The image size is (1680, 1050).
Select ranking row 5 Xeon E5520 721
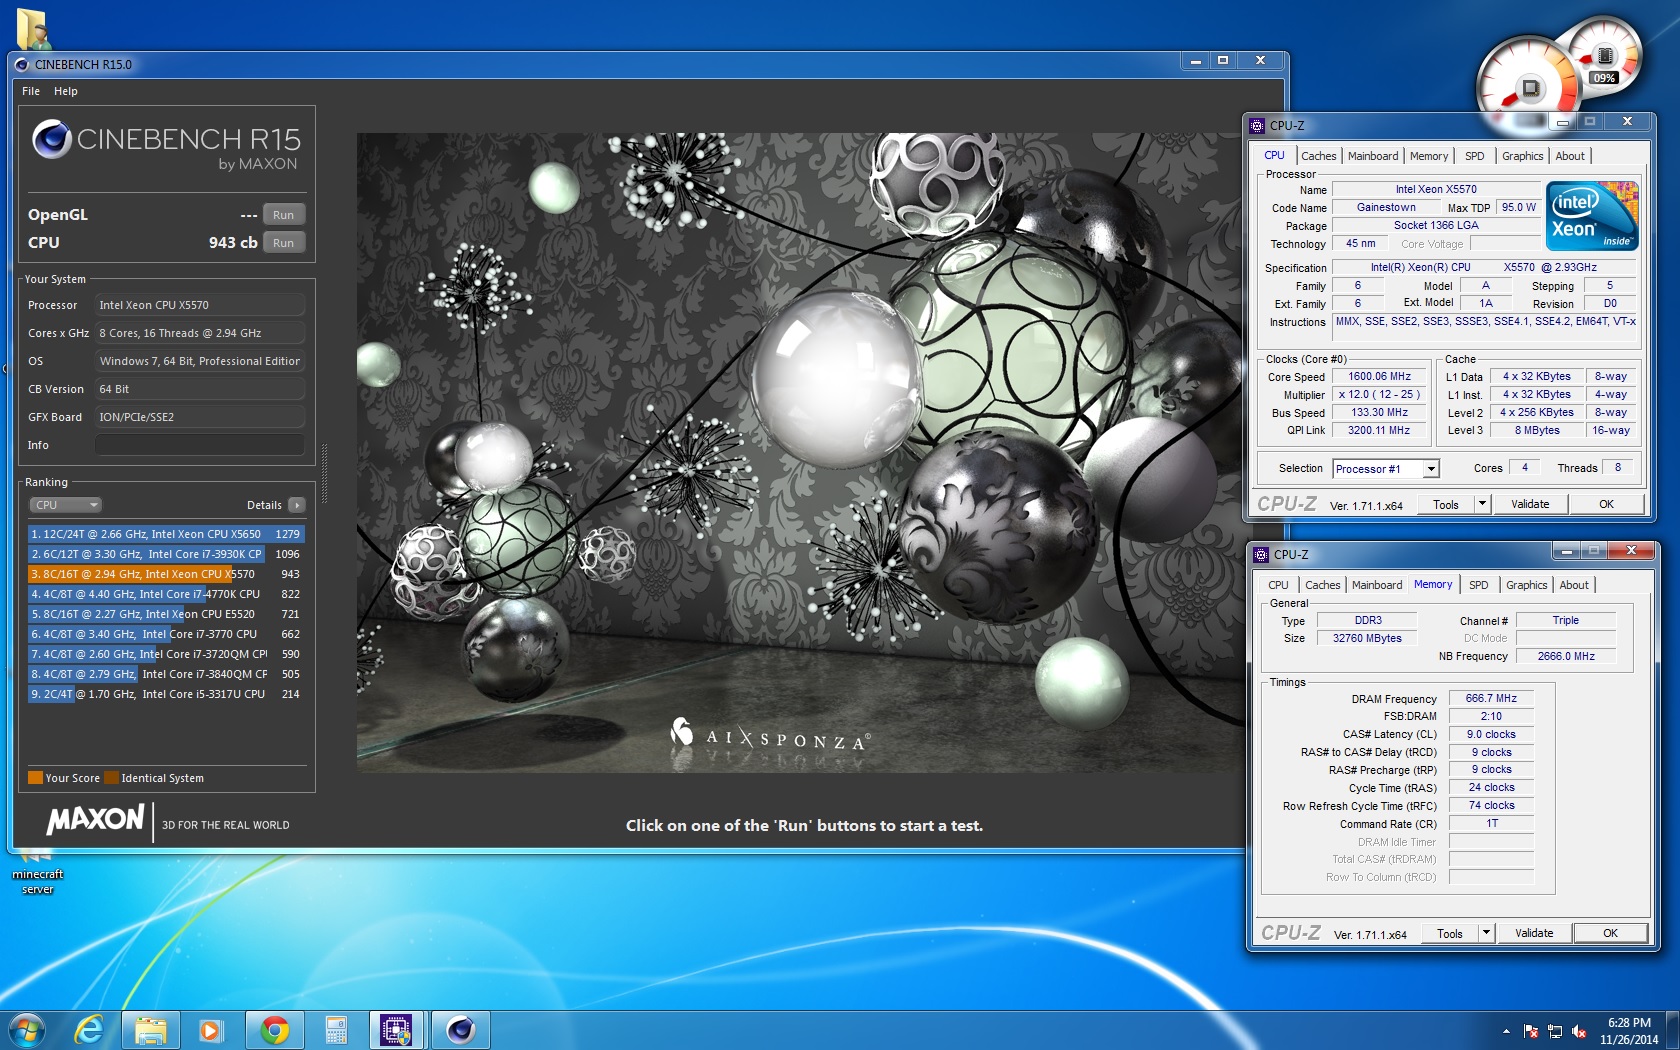[166, 614]
